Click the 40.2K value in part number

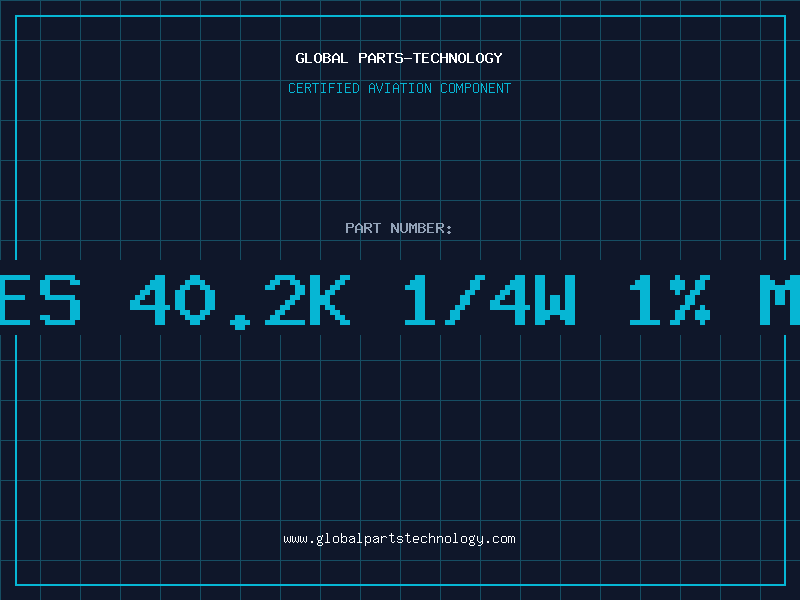point(240,301)
